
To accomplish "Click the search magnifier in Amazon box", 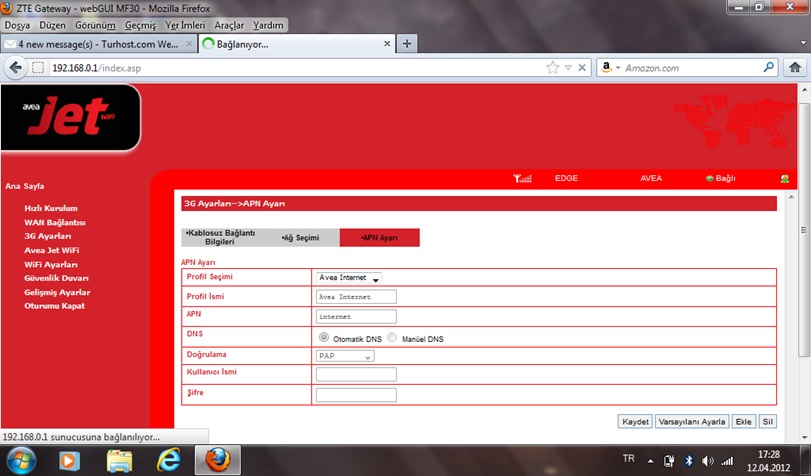I will [x=769, y=67].
